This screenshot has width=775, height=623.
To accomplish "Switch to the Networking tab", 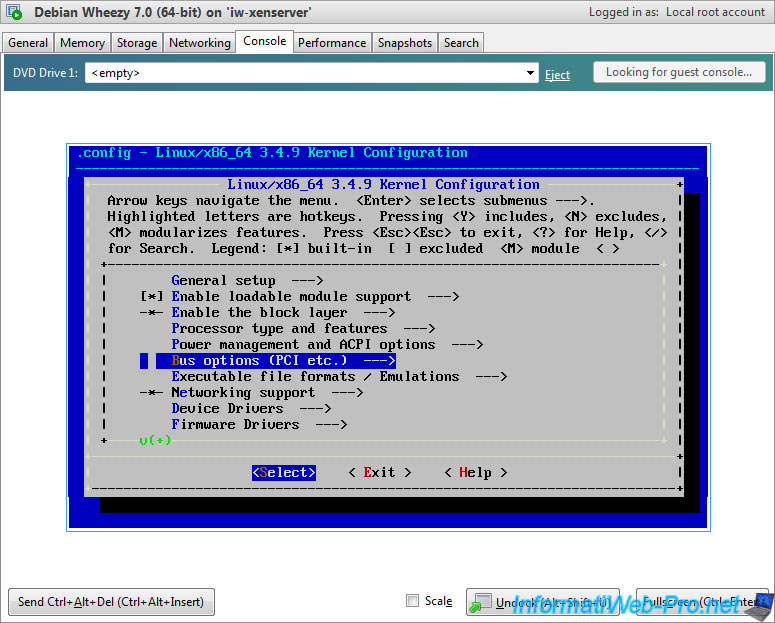I will click(x=200, y=43).
